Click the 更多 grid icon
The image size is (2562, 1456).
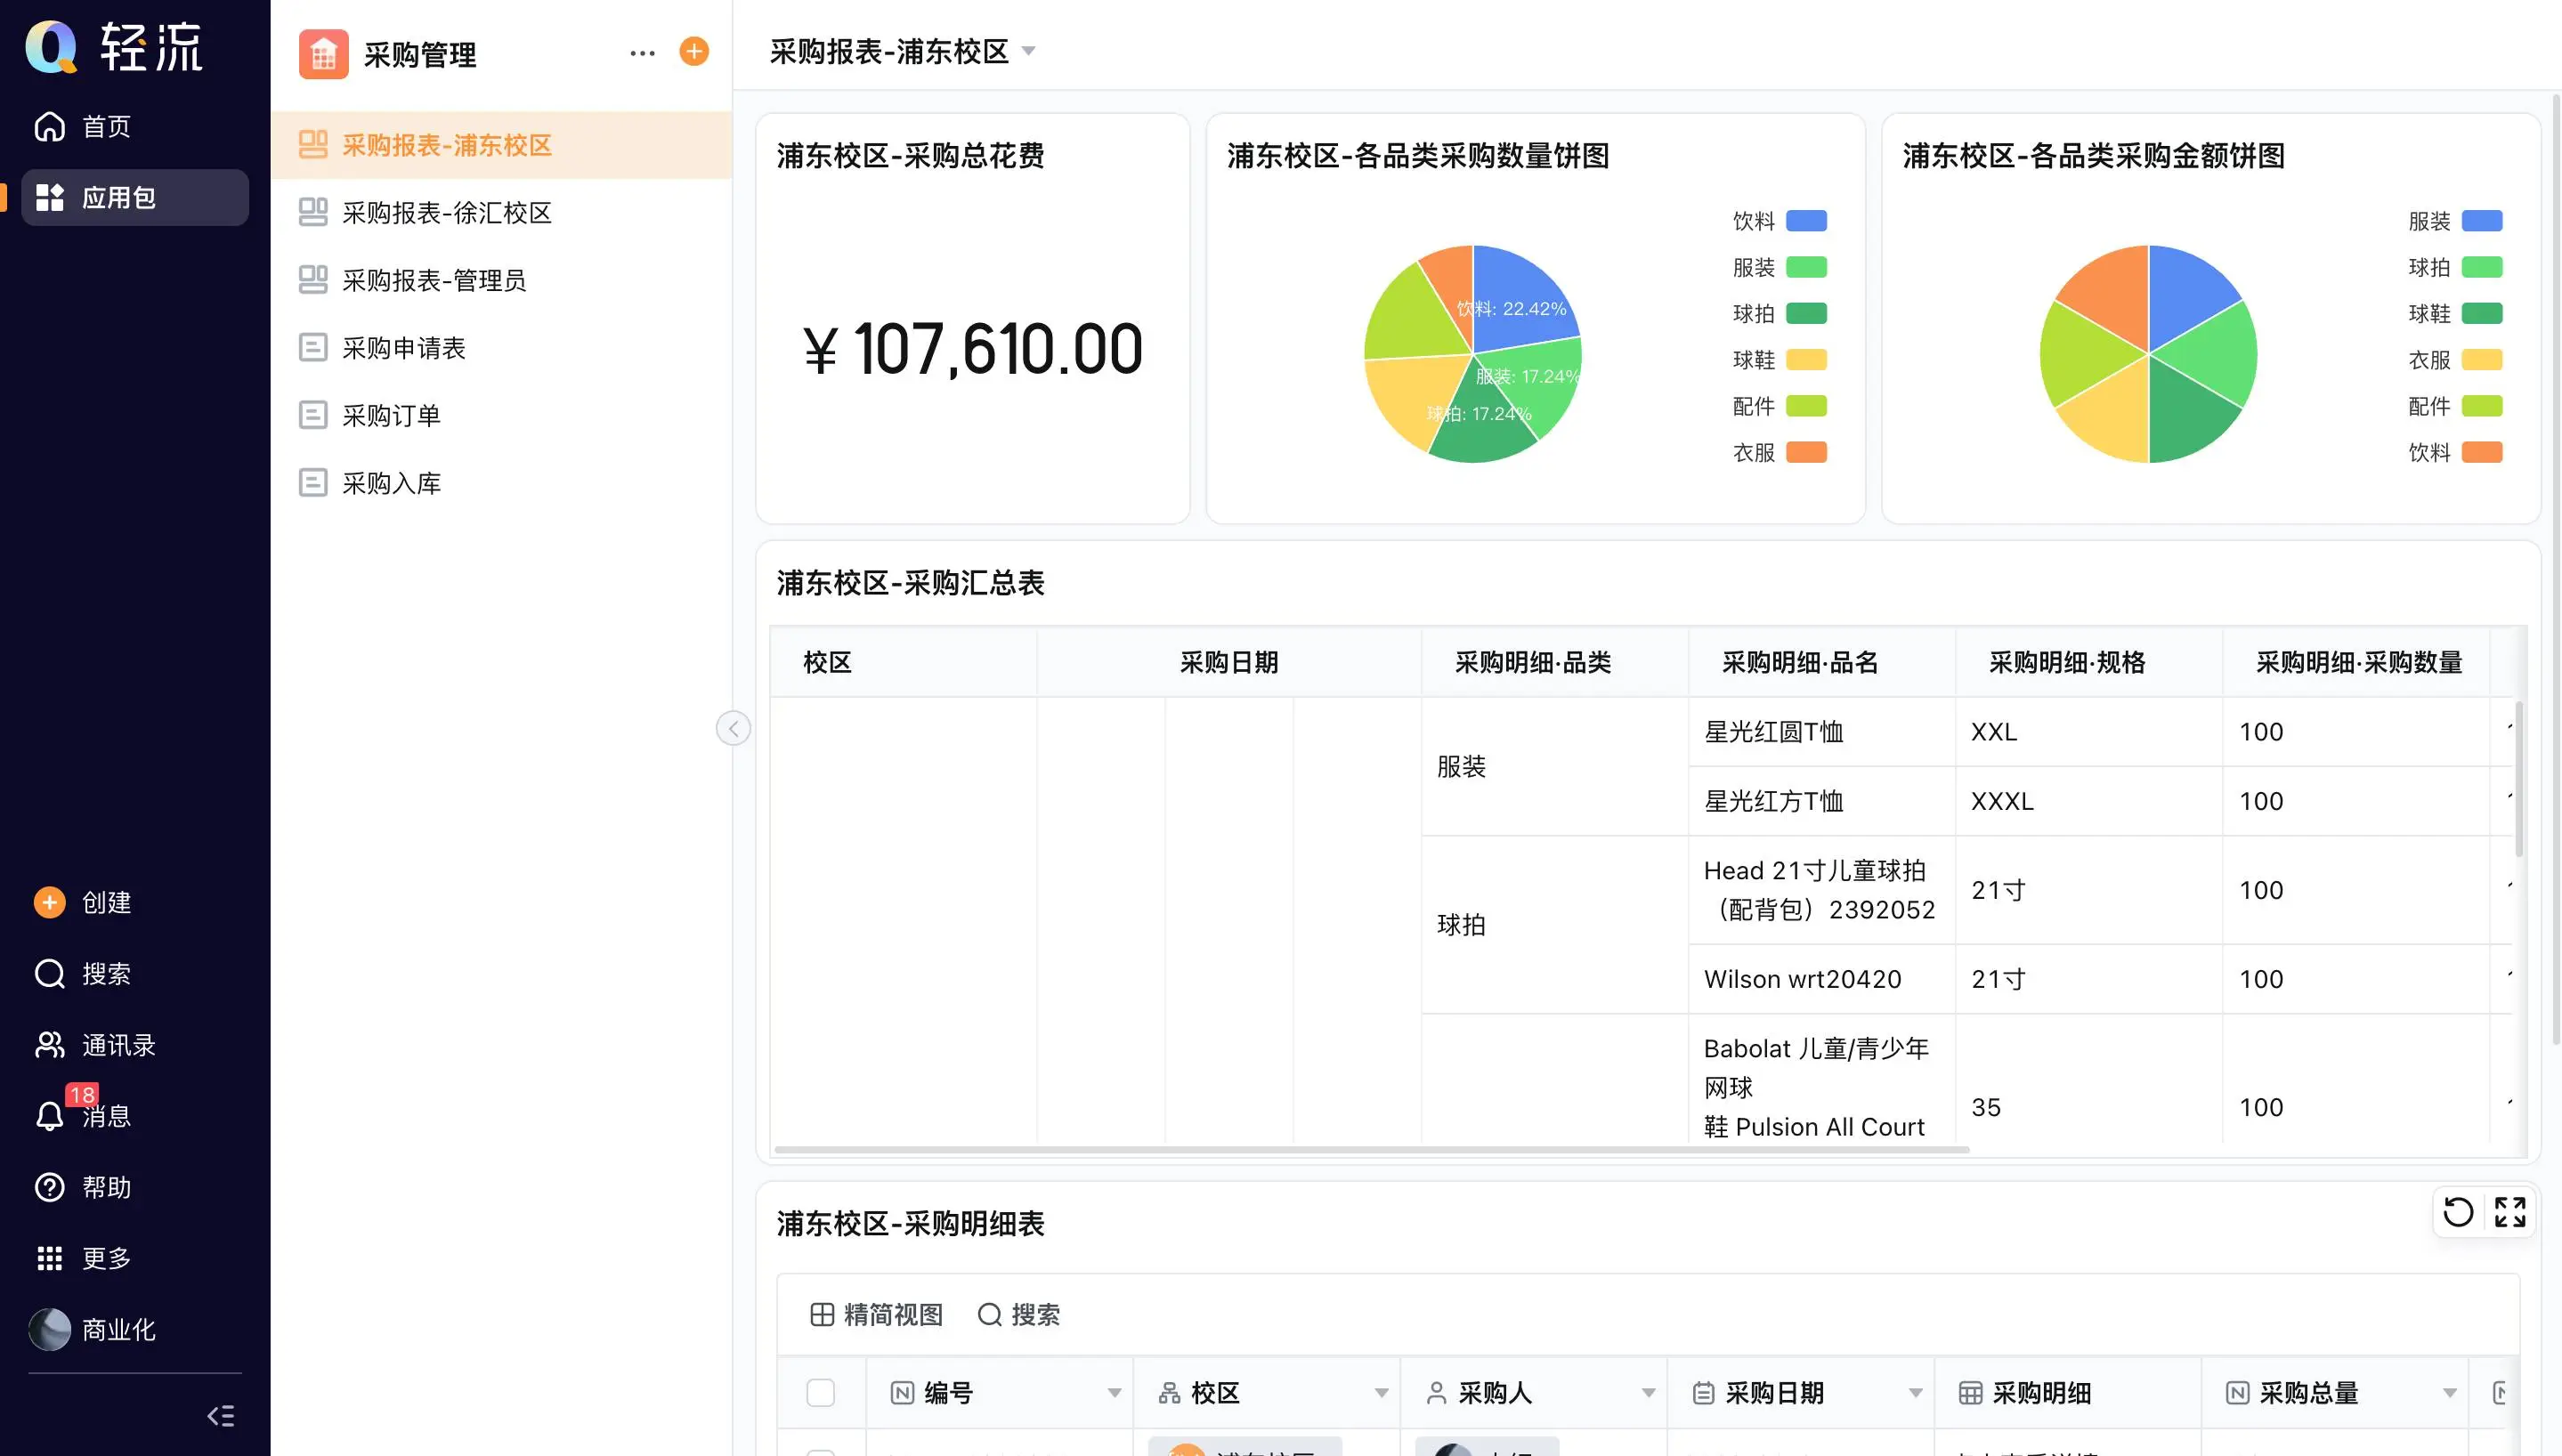tap(50, 1258)
